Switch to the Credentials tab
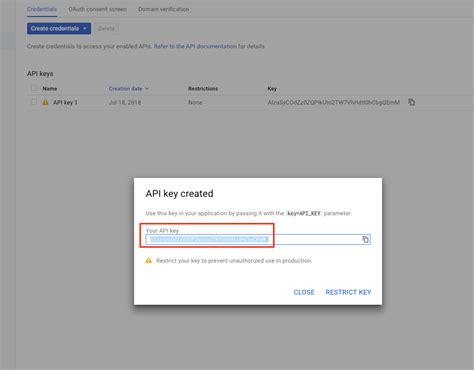This screenshot has height=370, width=474. [x=42, y=9]
